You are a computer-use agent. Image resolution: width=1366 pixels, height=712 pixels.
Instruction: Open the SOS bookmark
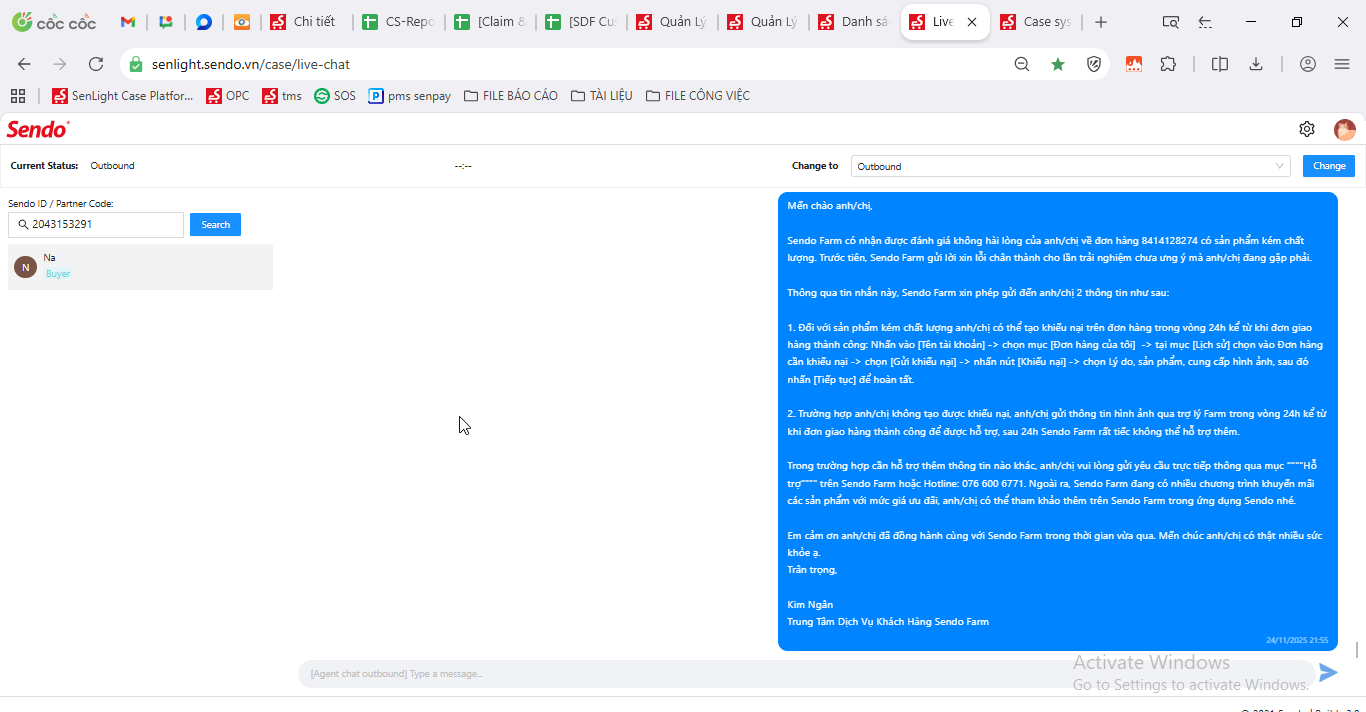click(x=335, y=96)
